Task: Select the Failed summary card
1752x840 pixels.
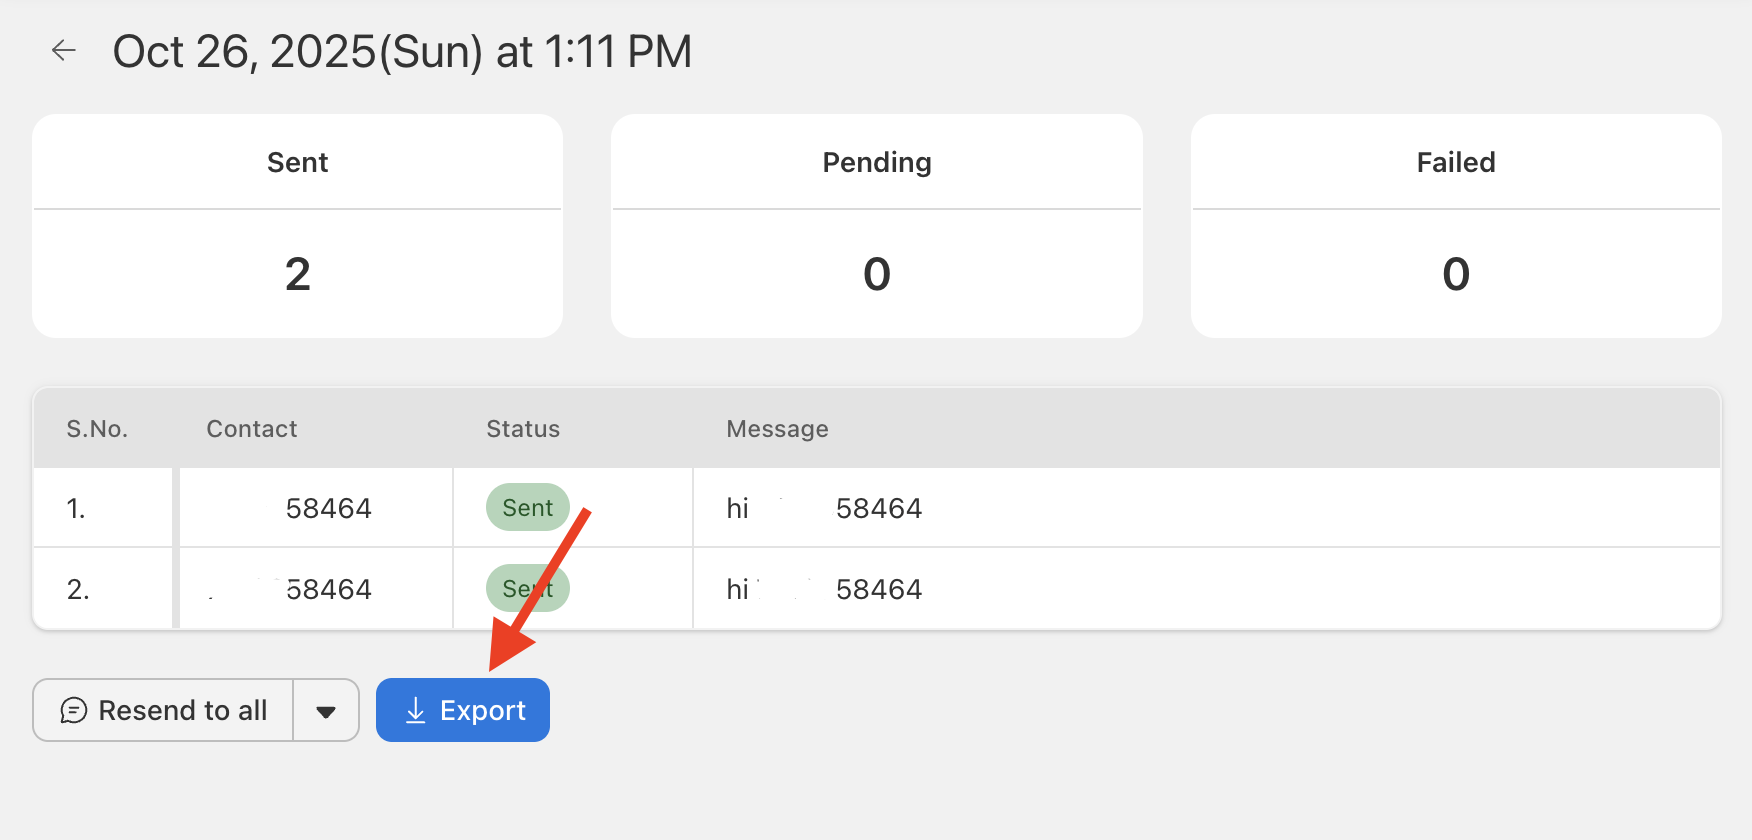Action: 1455,226
